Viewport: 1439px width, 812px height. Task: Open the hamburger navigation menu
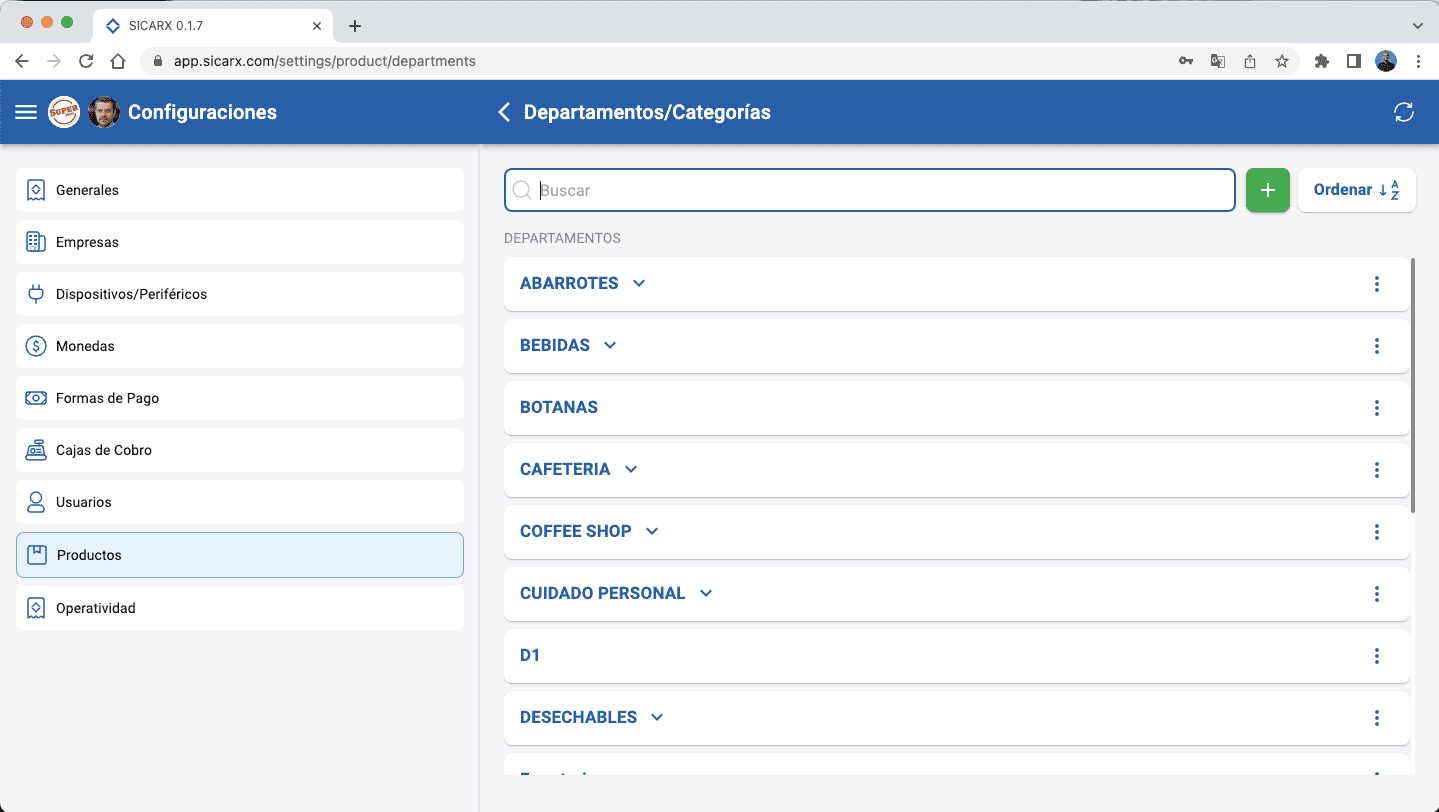pos(26,112)
